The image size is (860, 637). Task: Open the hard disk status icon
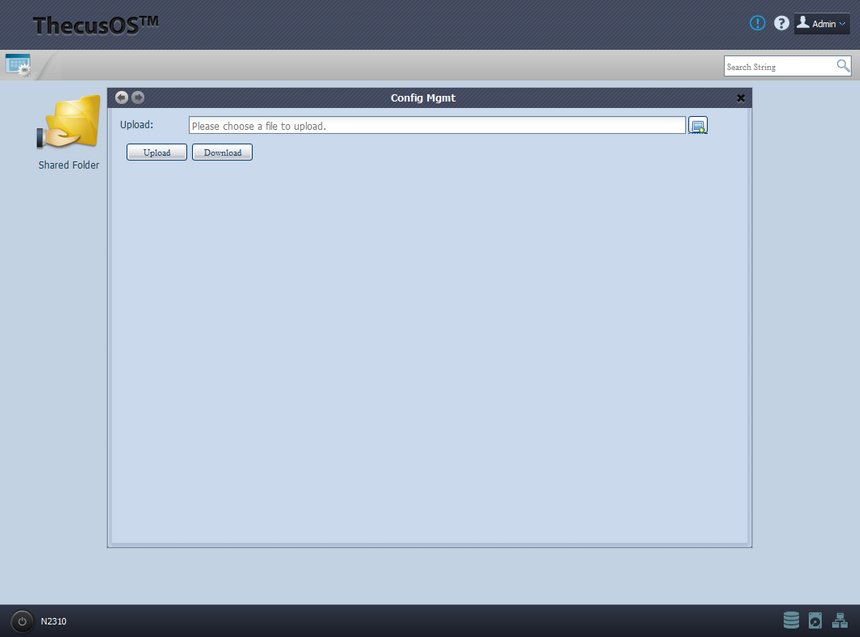(815, 621)
